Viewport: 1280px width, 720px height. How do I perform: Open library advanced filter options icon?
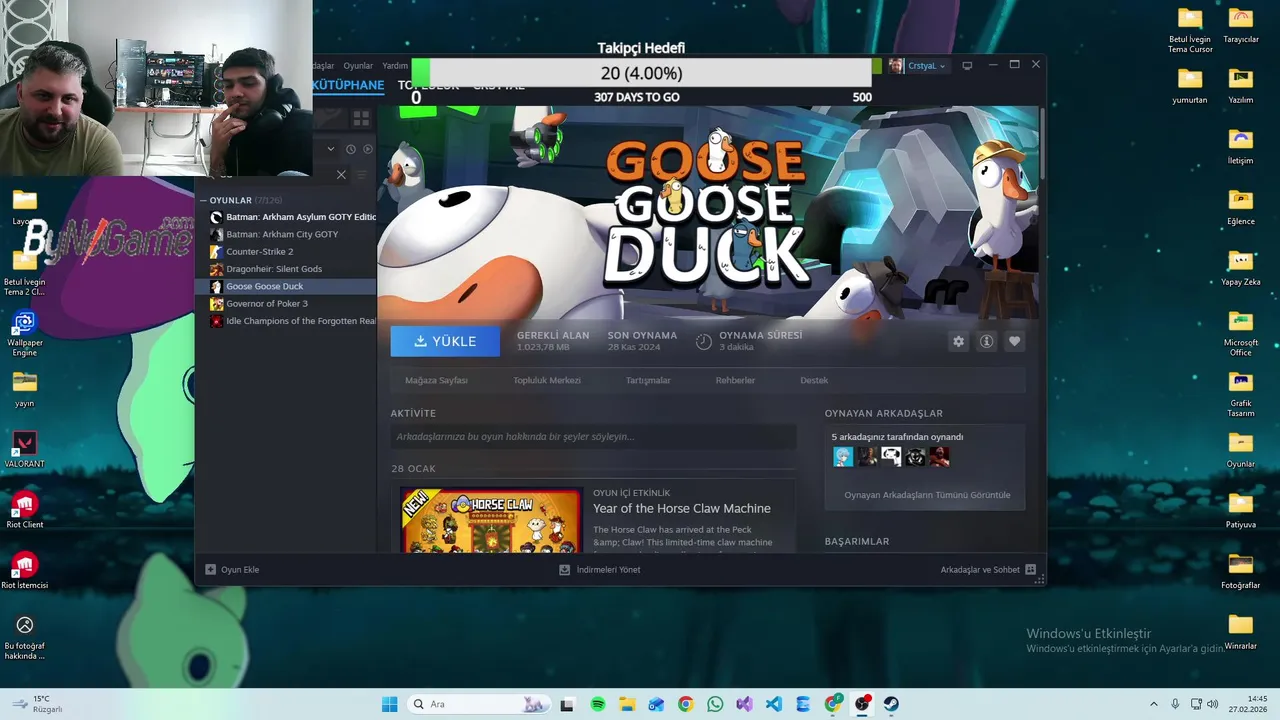[x=362, y=174]
